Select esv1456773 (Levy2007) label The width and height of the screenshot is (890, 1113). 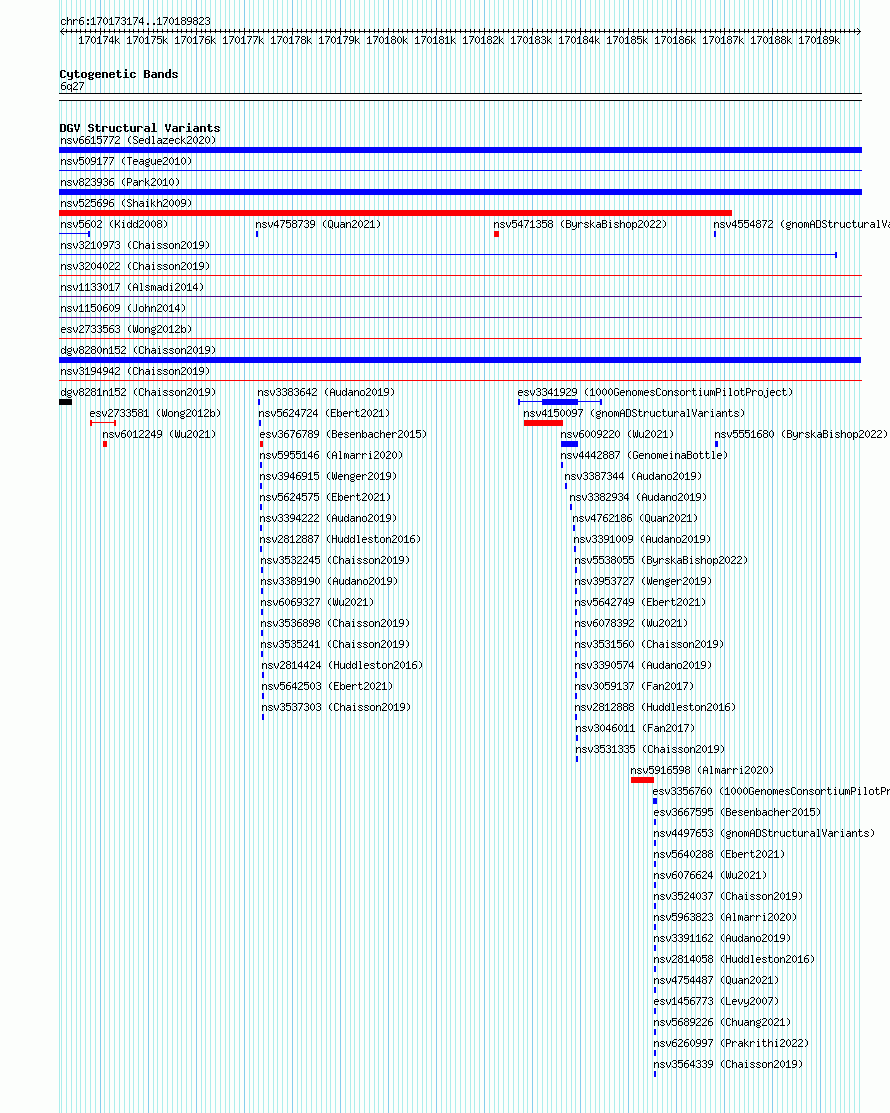pos(716,1002)
